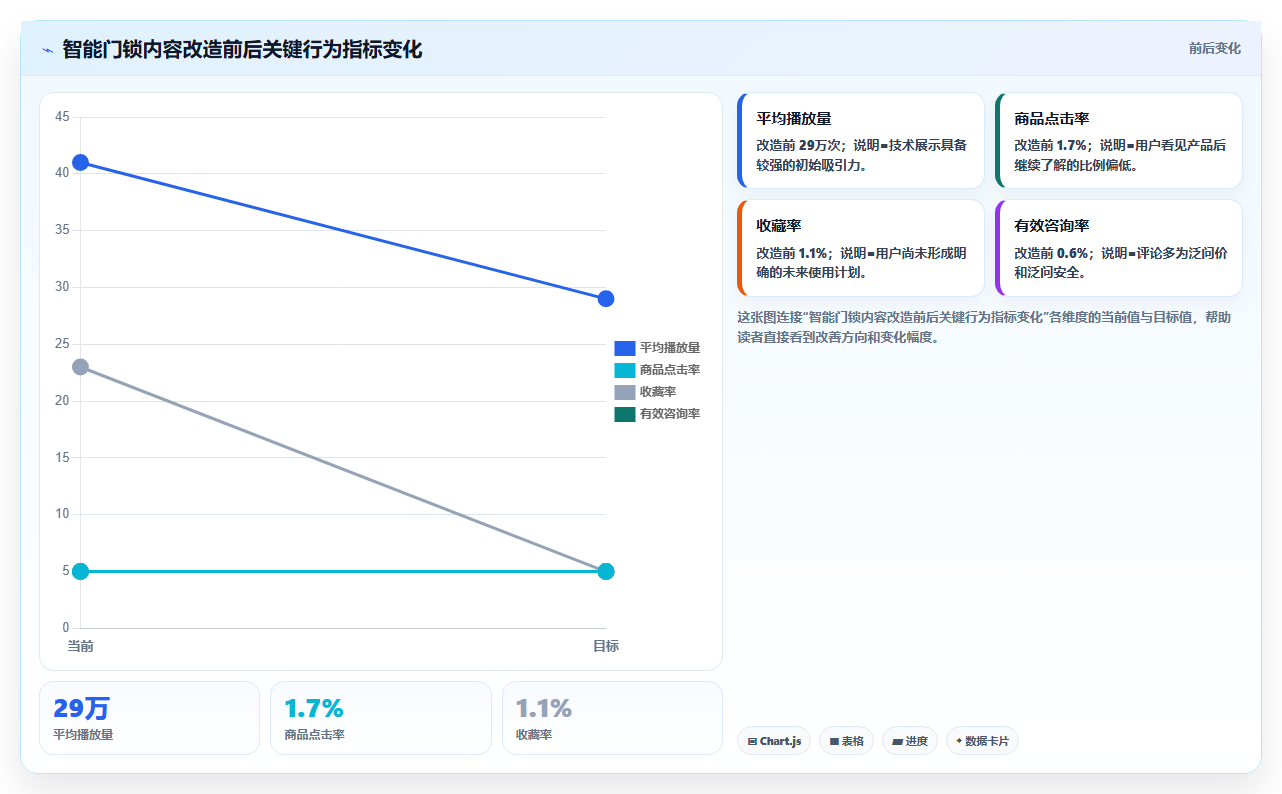Click the lightning icon beside the dashboard title
This screenshot has height=794, width=1282.
click(x=47, y=50)
